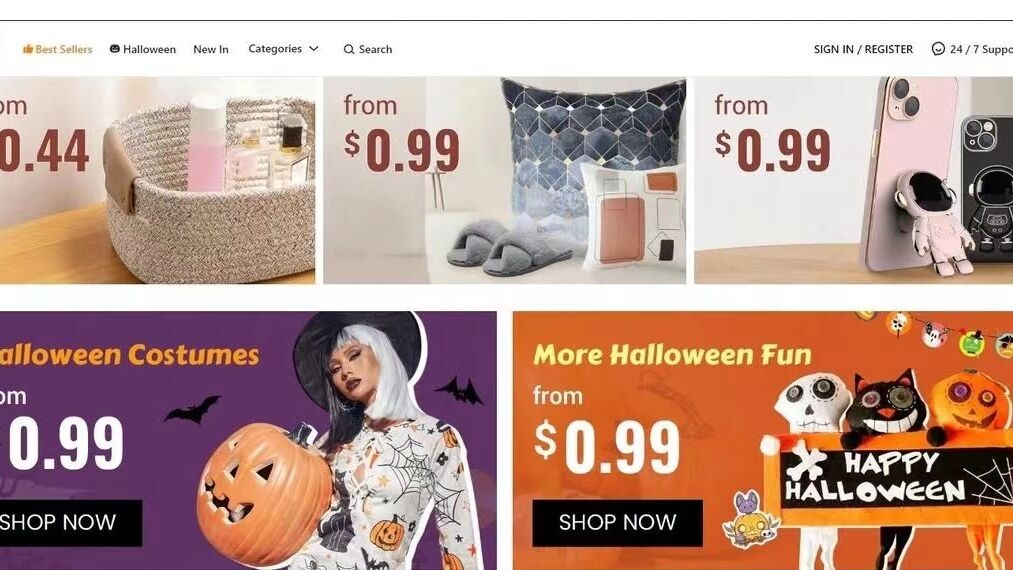
Task: Go to the Halloween nav link
Action: tap(143, 49)
